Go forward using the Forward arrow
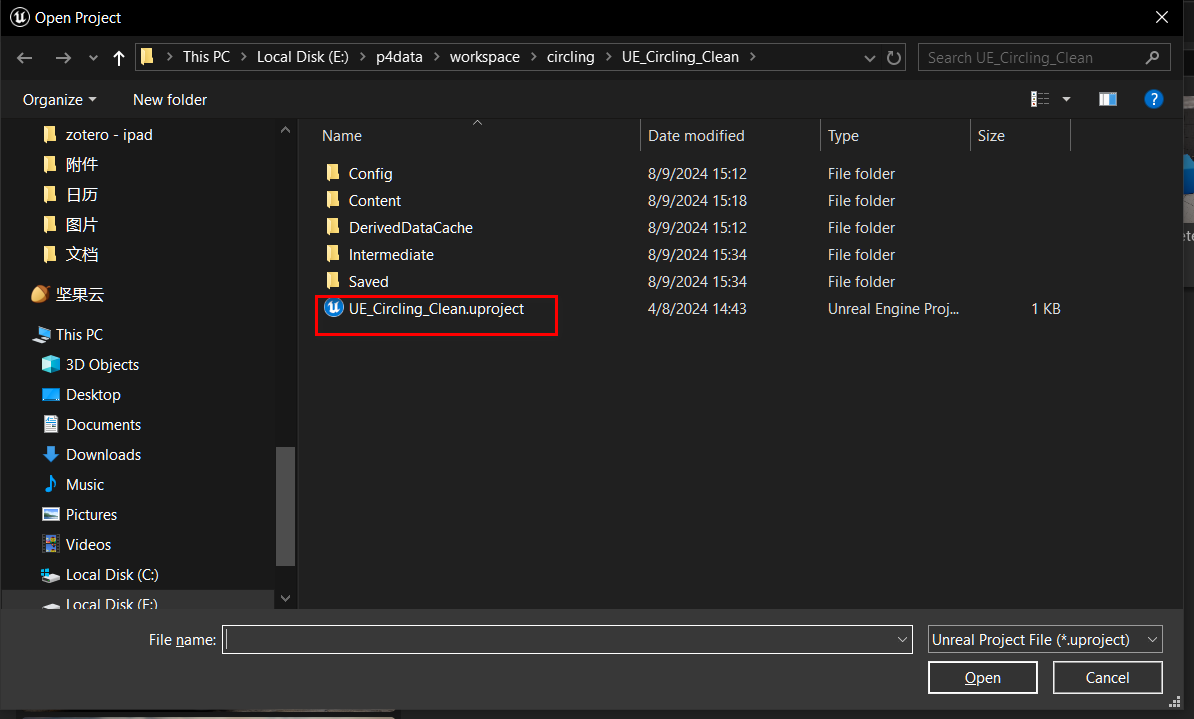 63,58
